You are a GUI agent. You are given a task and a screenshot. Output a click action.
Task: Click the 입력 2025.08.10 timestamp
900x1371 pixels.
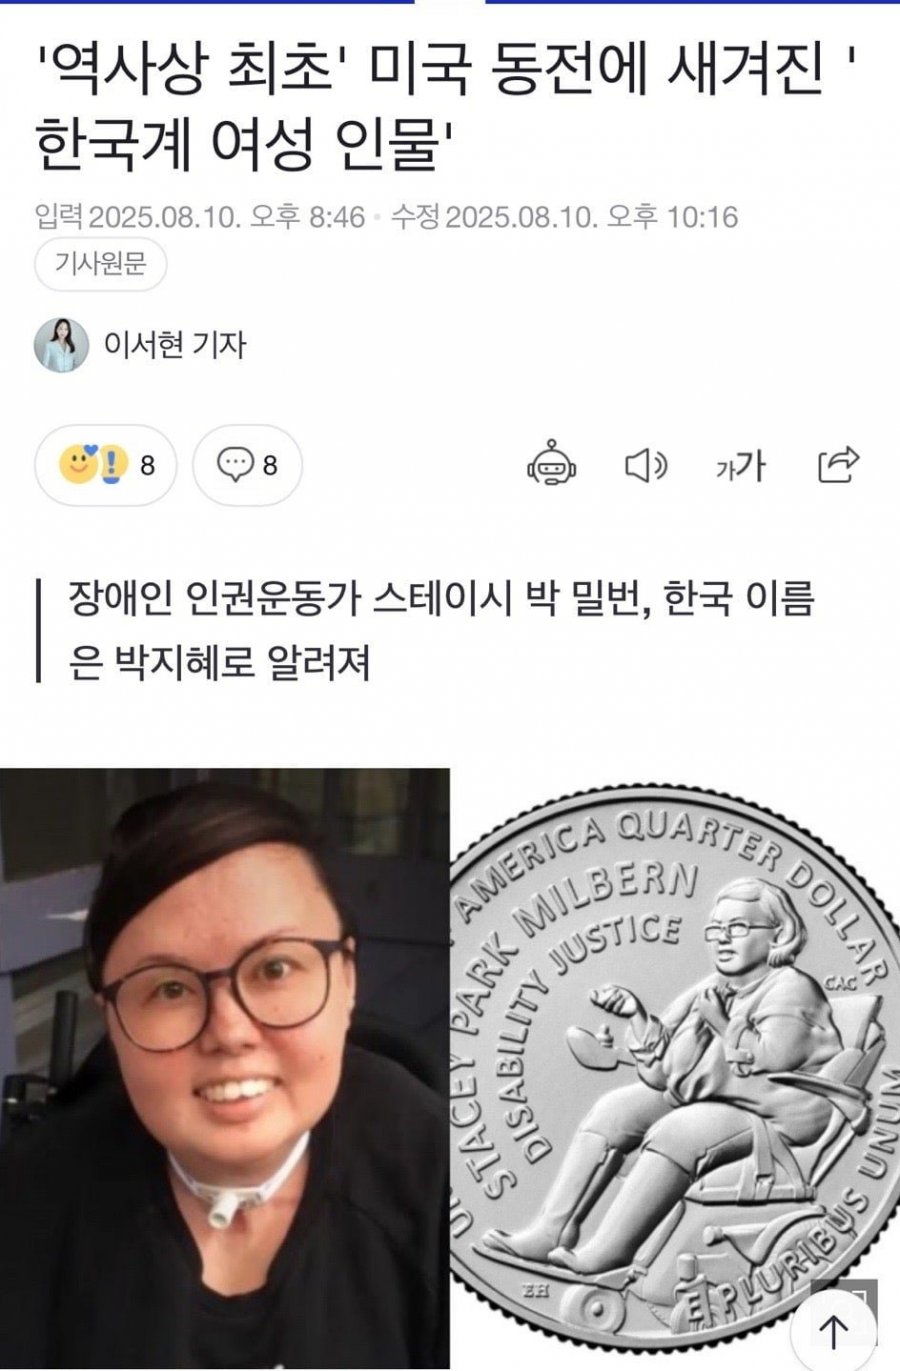pyautogui.click(x=200, y=217)
